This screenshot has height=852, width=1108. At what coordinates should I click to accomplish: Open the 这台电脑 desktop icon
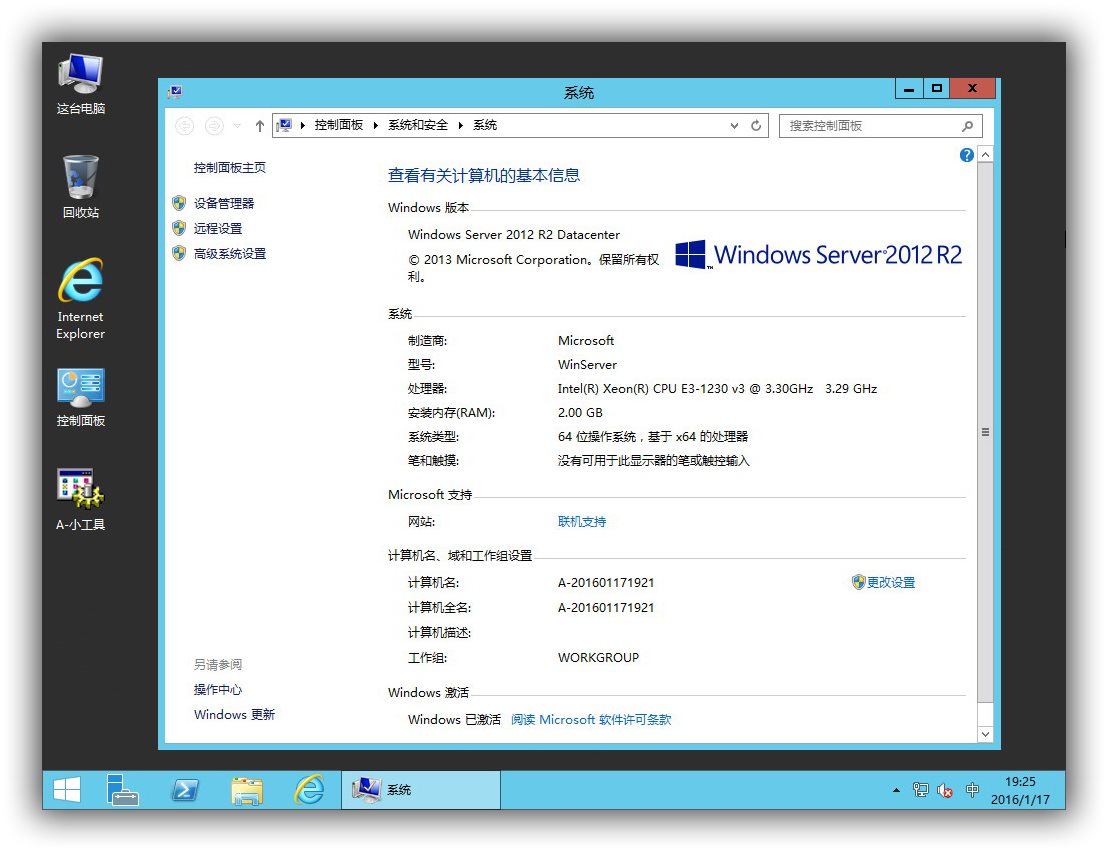coord(81,84)
